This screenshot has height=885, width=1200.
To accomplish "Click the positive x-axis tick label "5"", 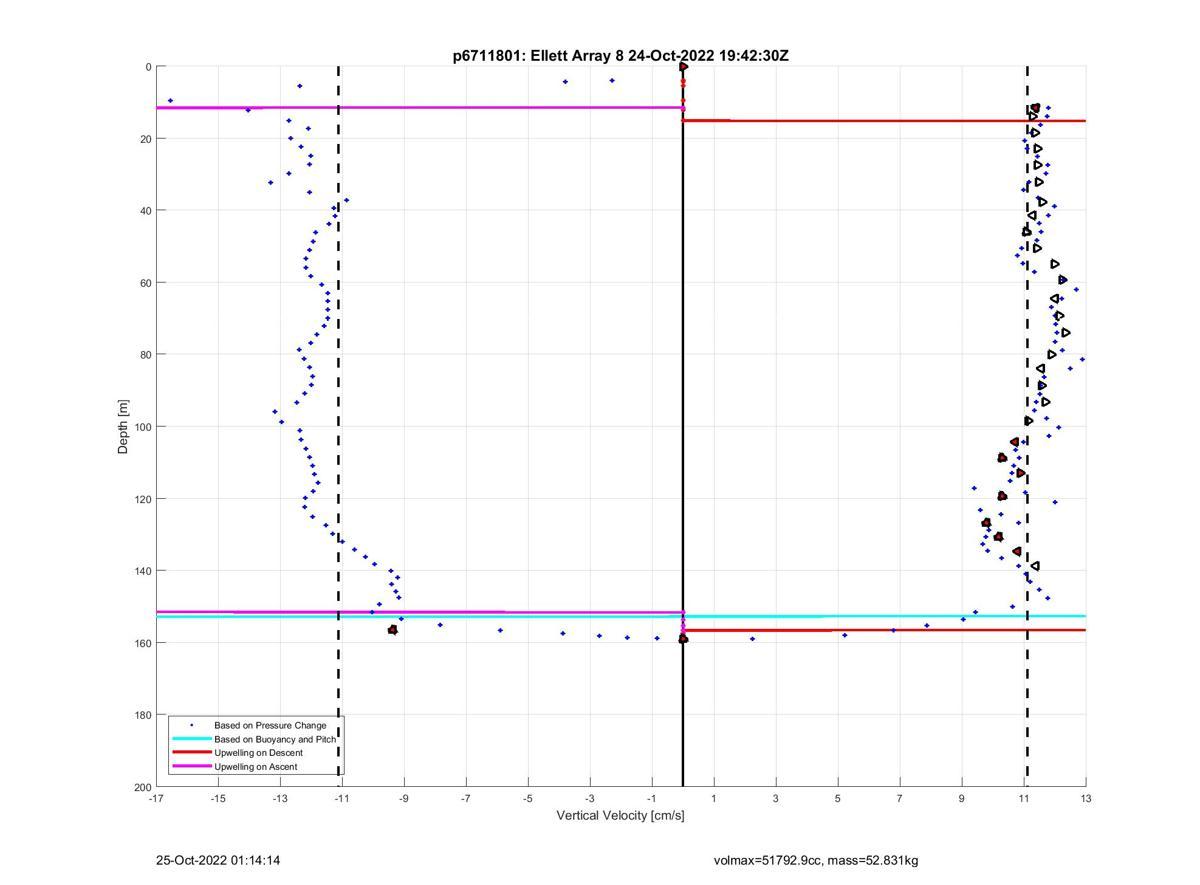I will pos(838,798).
